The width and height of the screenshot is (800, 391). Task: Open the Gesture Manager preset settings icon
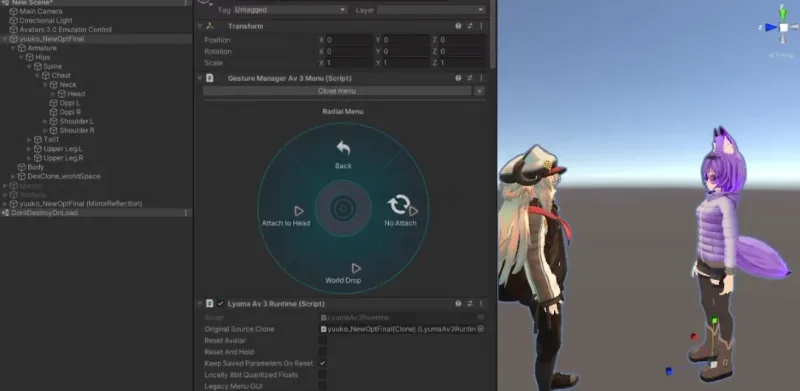[x=469, y=78]
